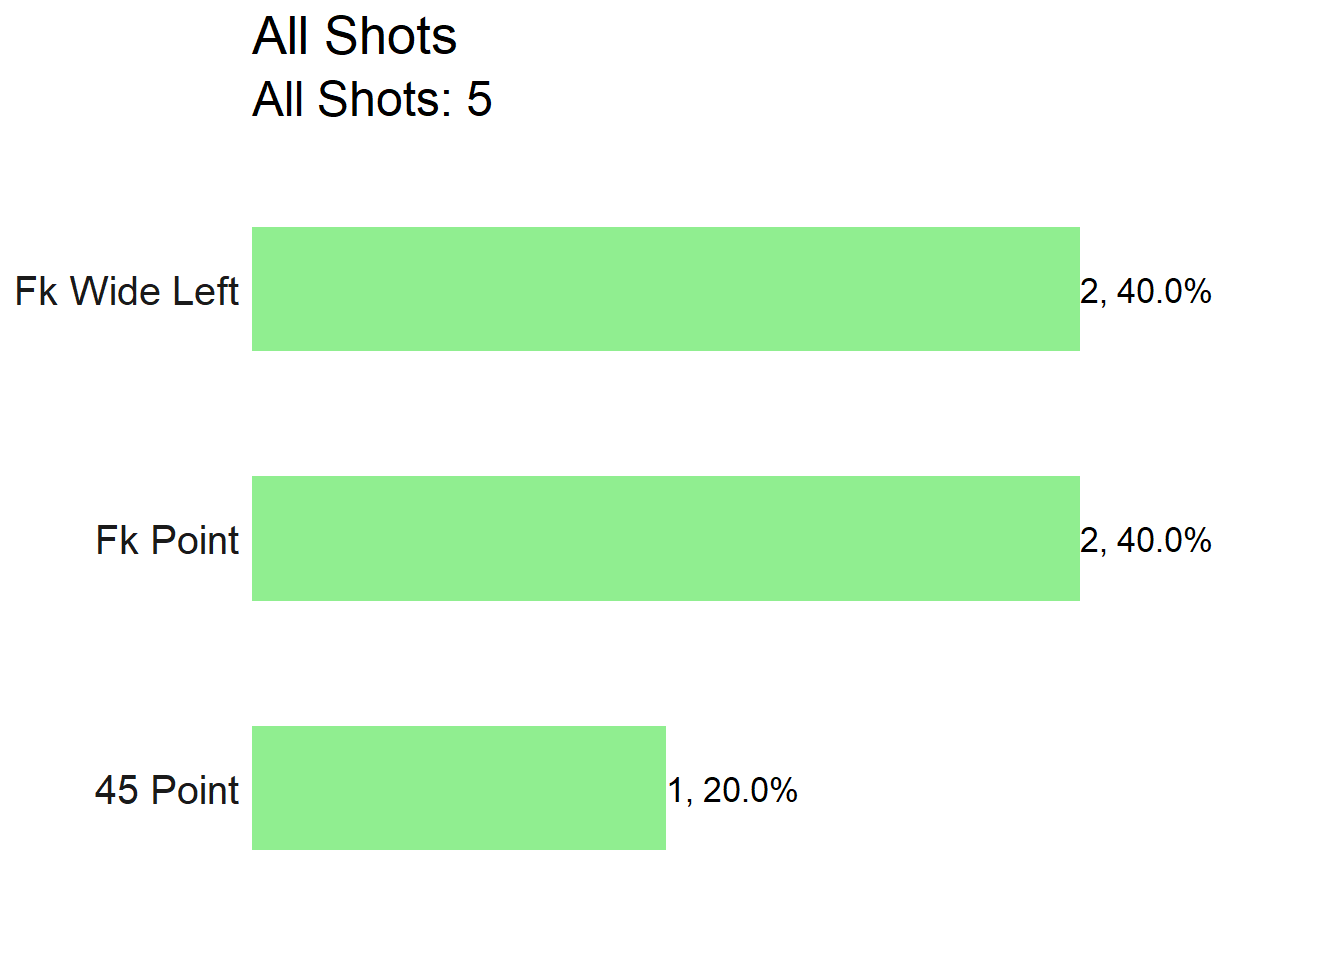Image resolution: width=1344 pixels, height=960 pixels.
Task: Select the Fk Point green bar
Action: click(x=666, y=538)
